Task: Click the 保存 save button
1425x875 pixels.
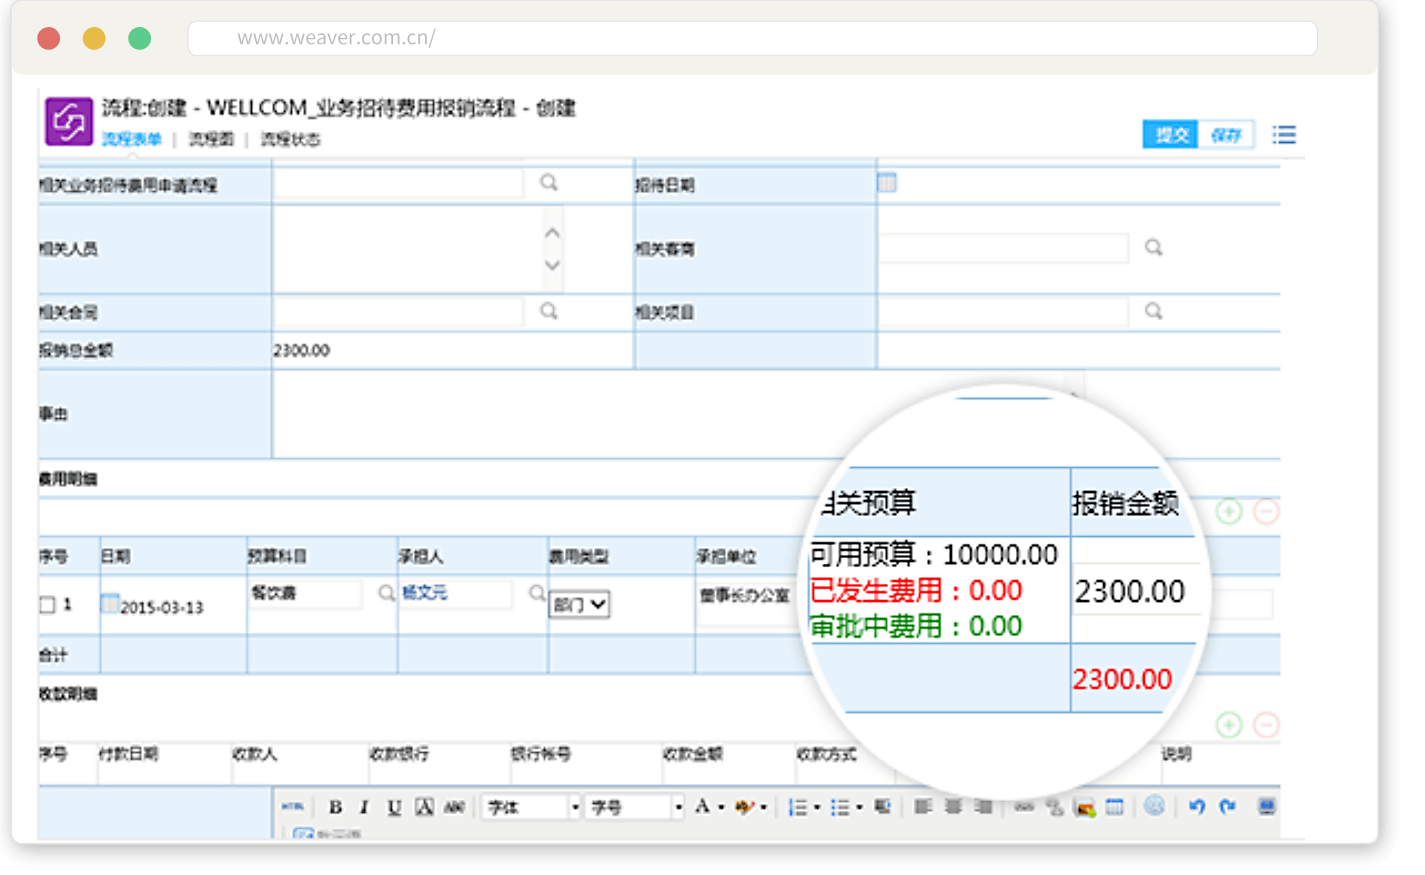Action: (x=1226, y=135)
